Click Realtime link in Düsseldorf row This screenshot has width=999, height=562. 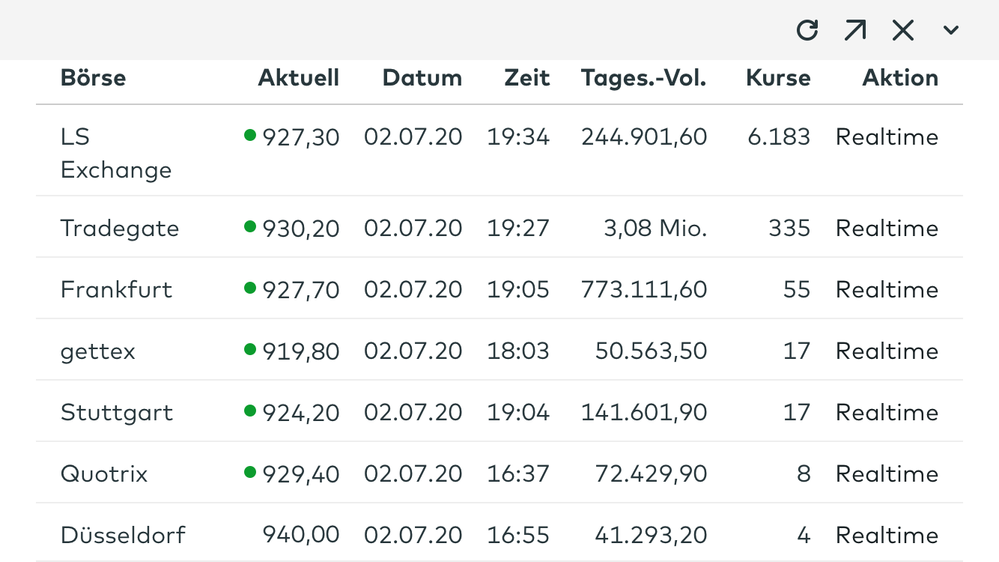pos(887,535)
